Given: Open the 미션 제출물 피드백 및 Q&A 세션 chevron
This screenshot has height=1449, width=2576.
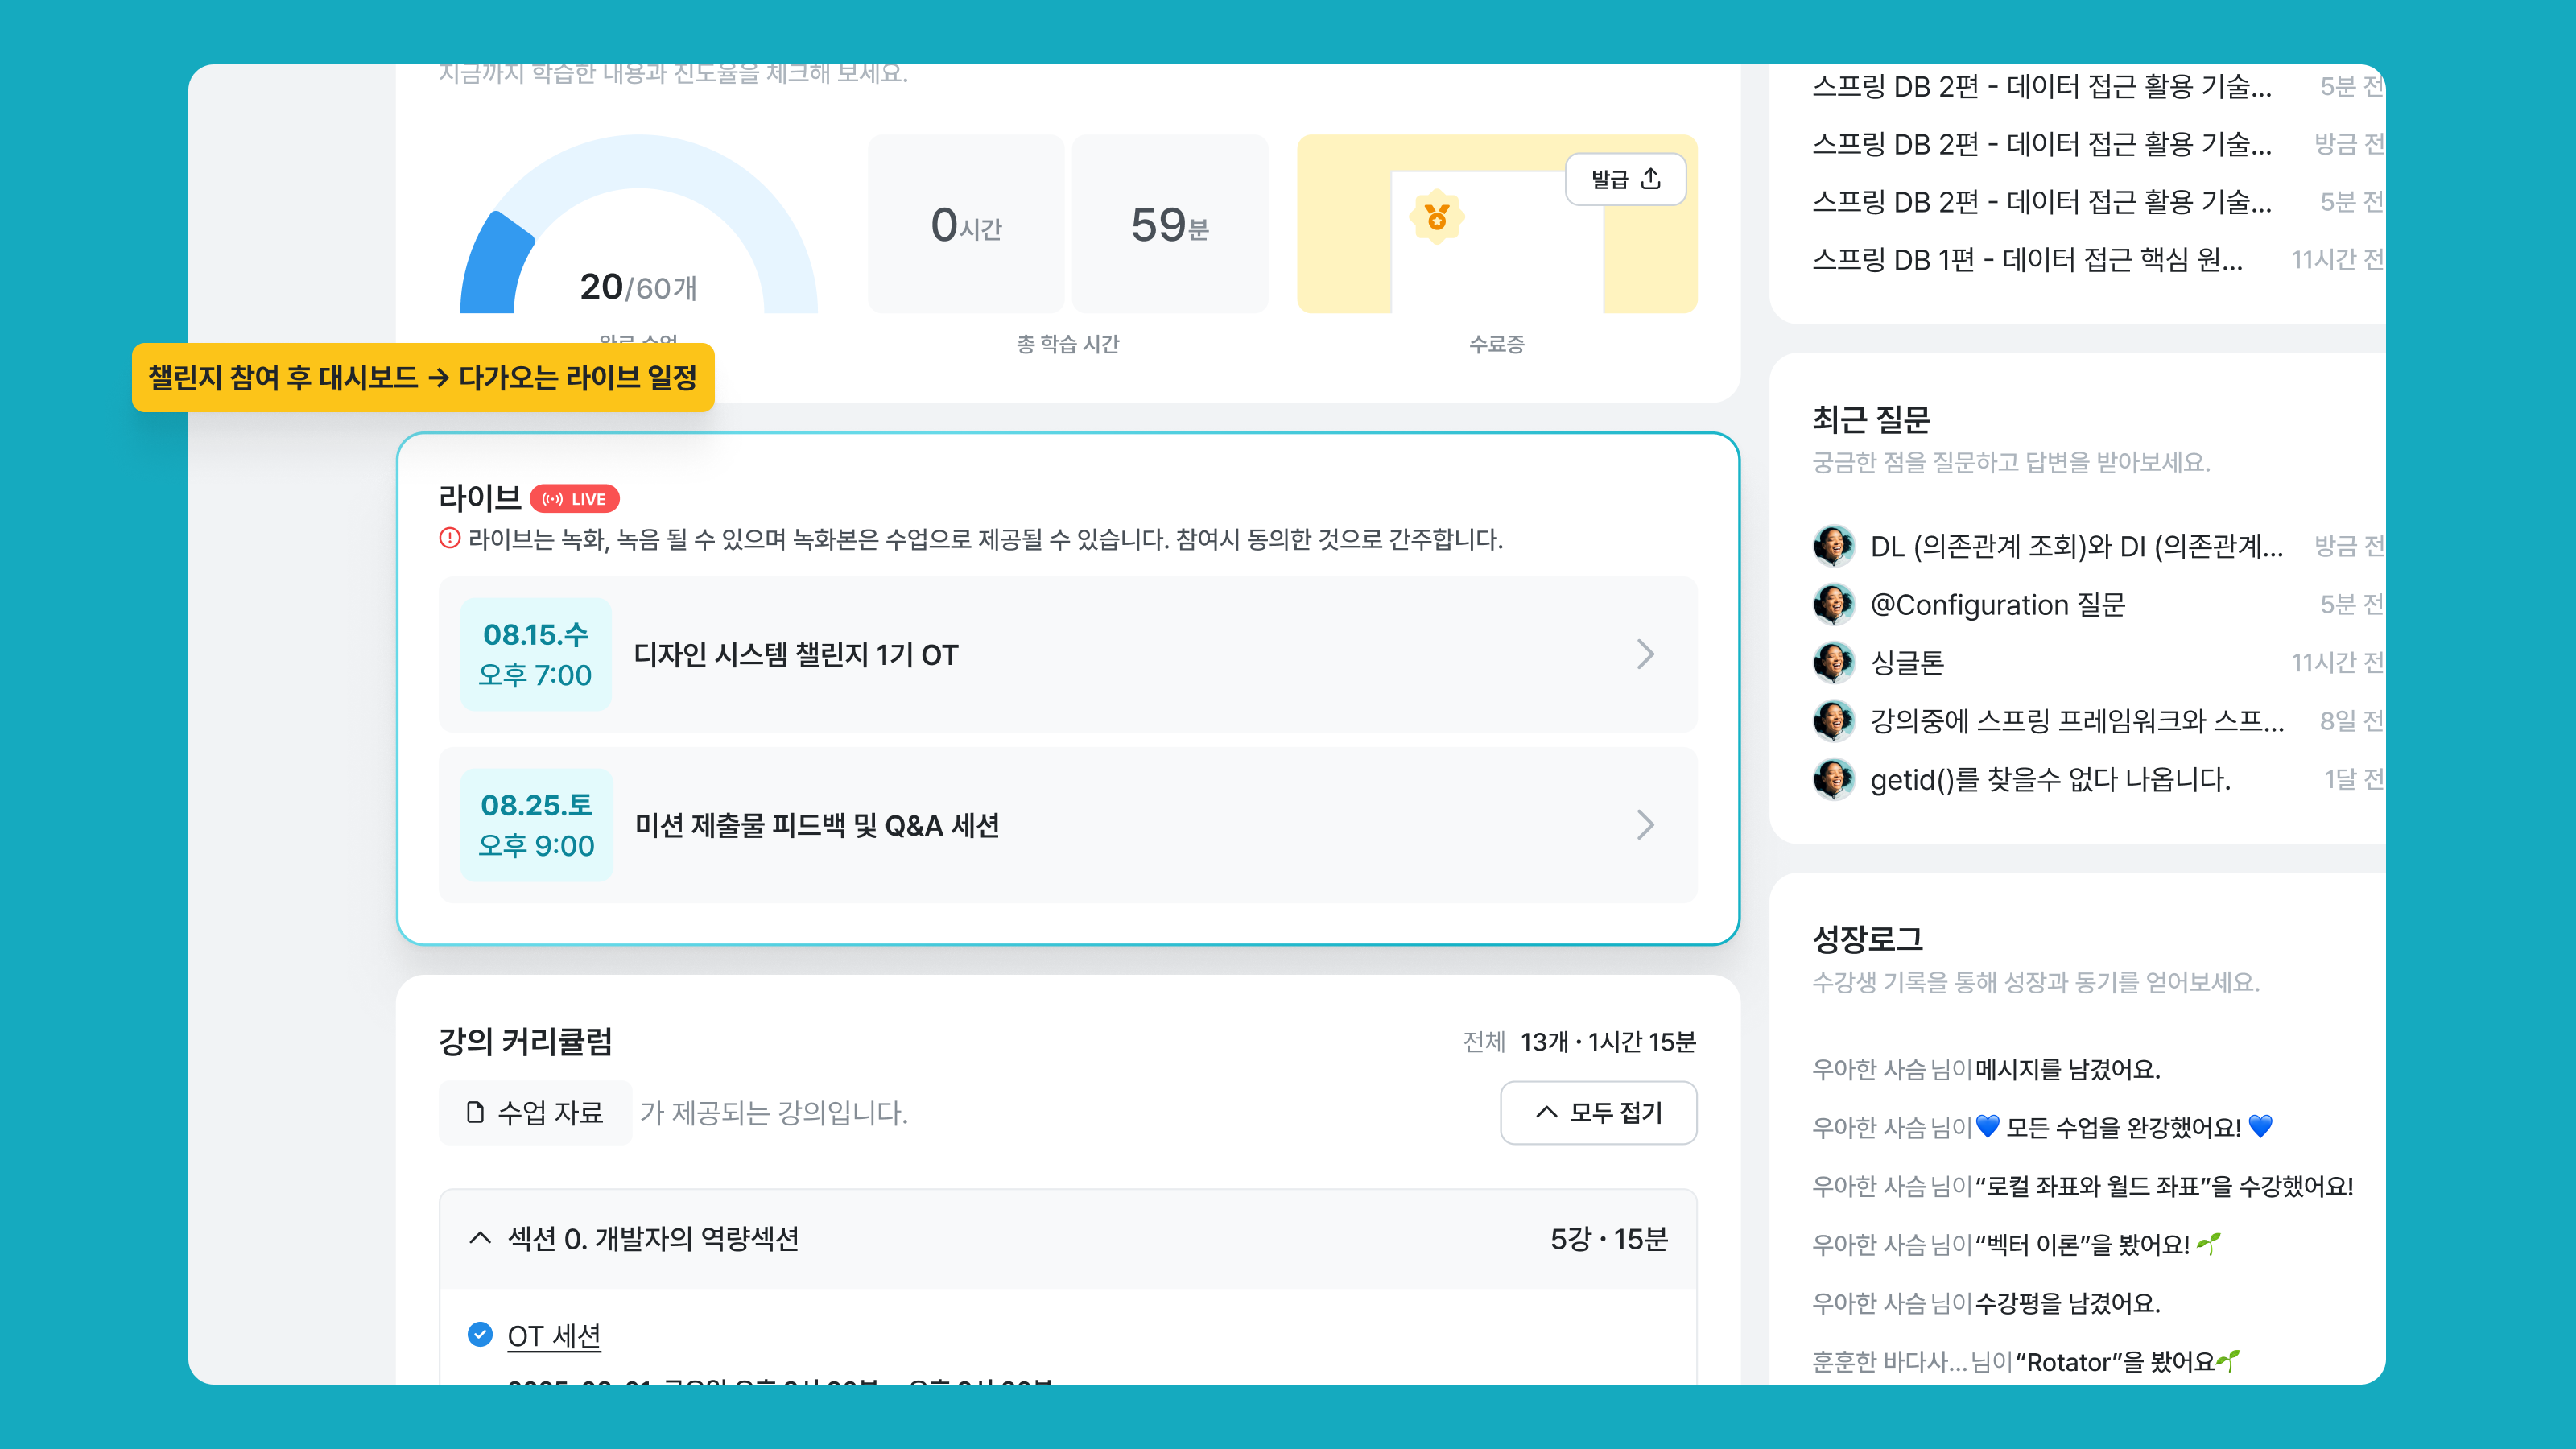Looking at the screenshot, I should pos(1646,825).
